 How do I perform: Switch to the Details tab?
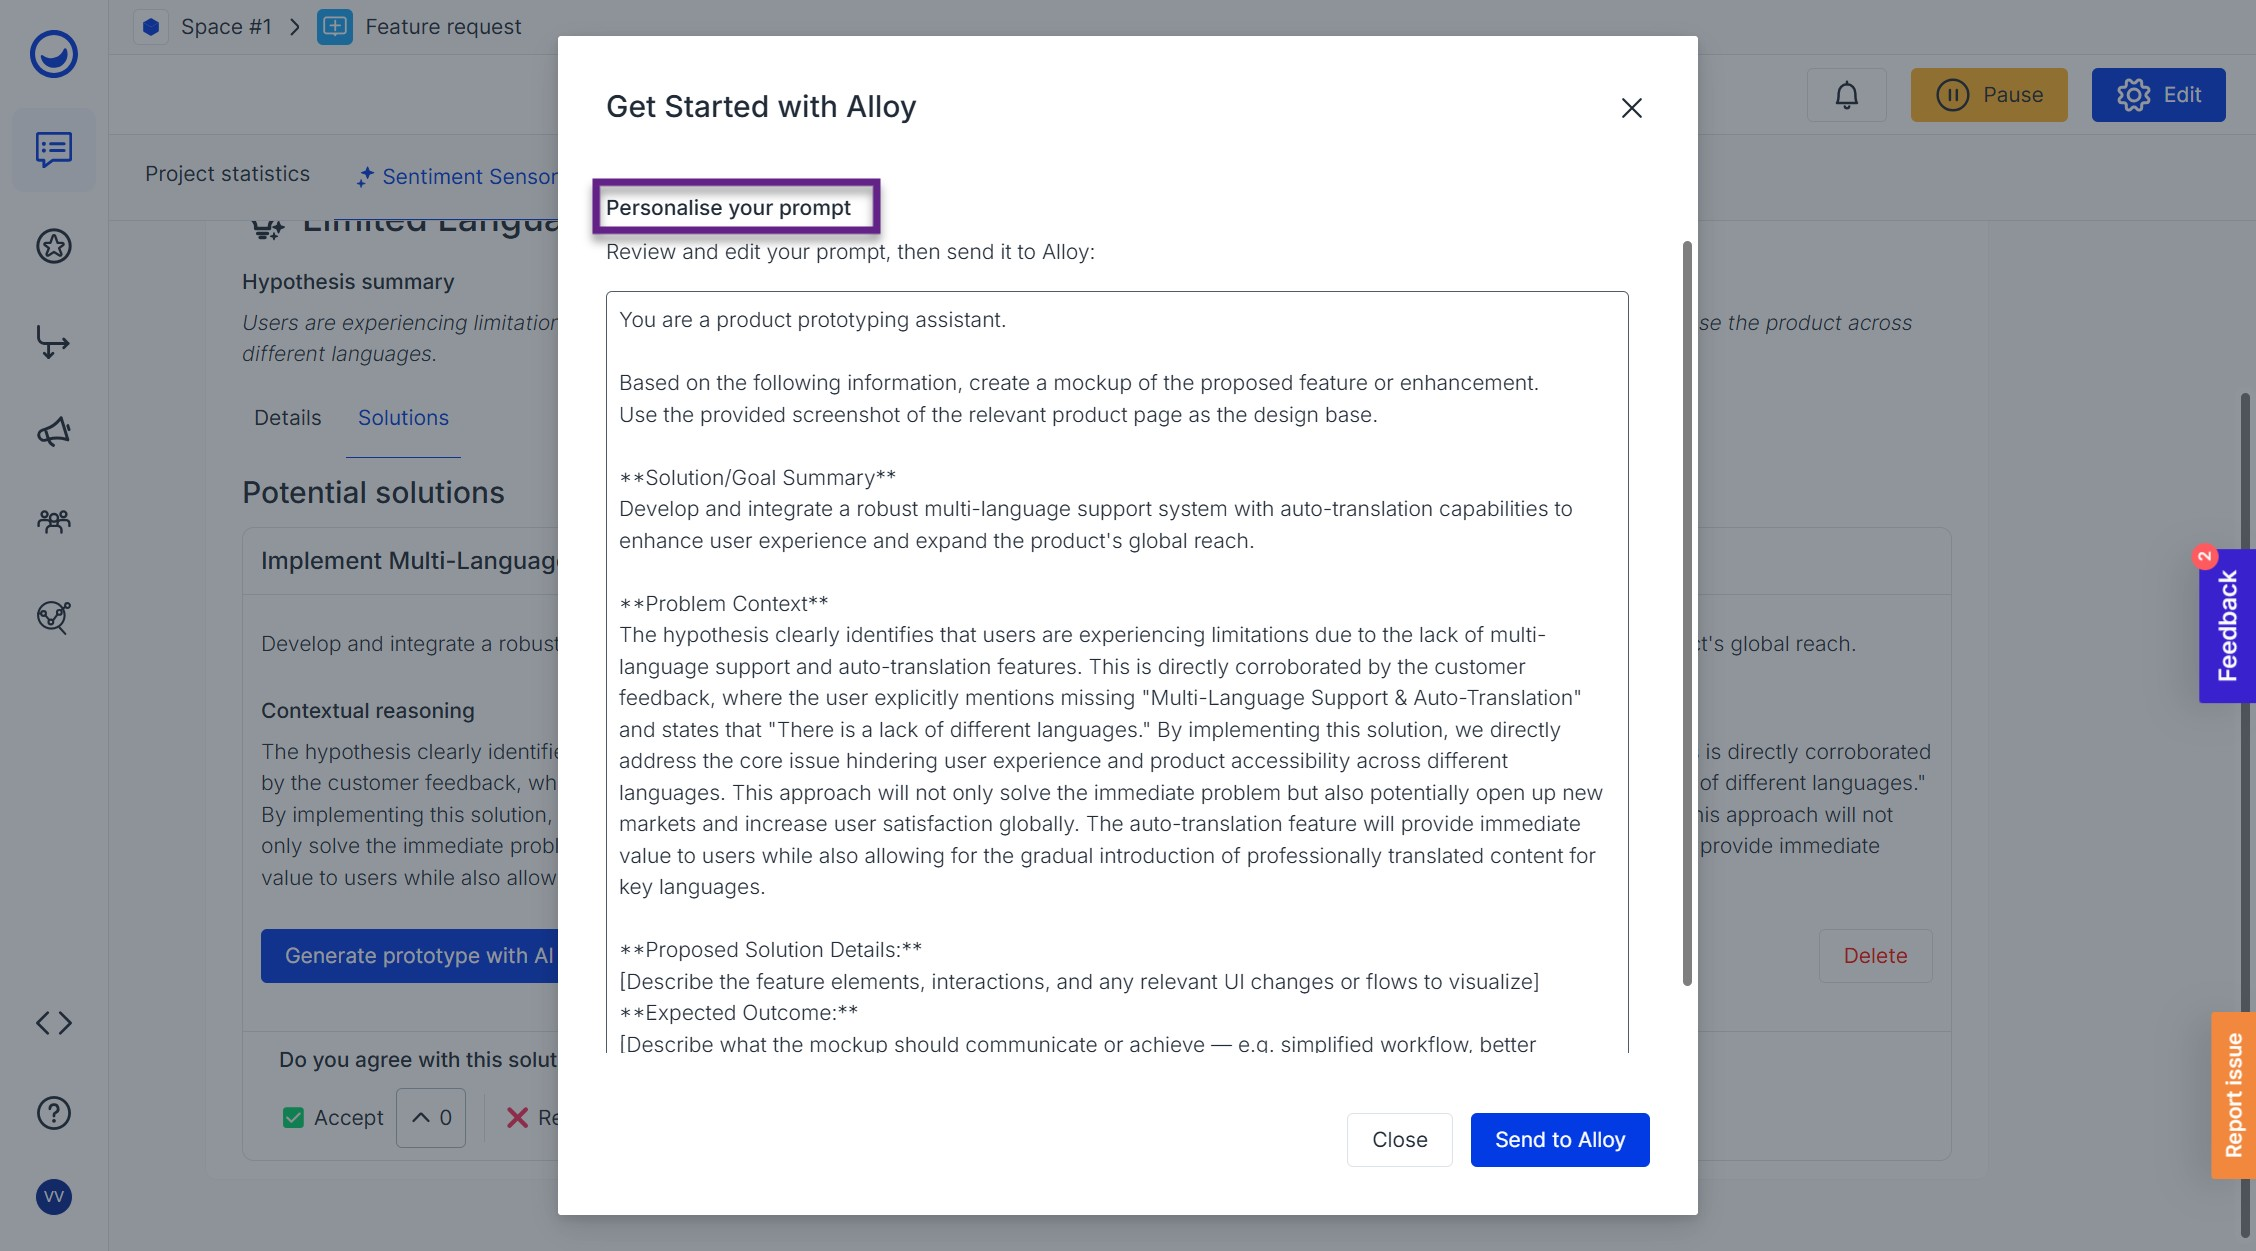287,418
